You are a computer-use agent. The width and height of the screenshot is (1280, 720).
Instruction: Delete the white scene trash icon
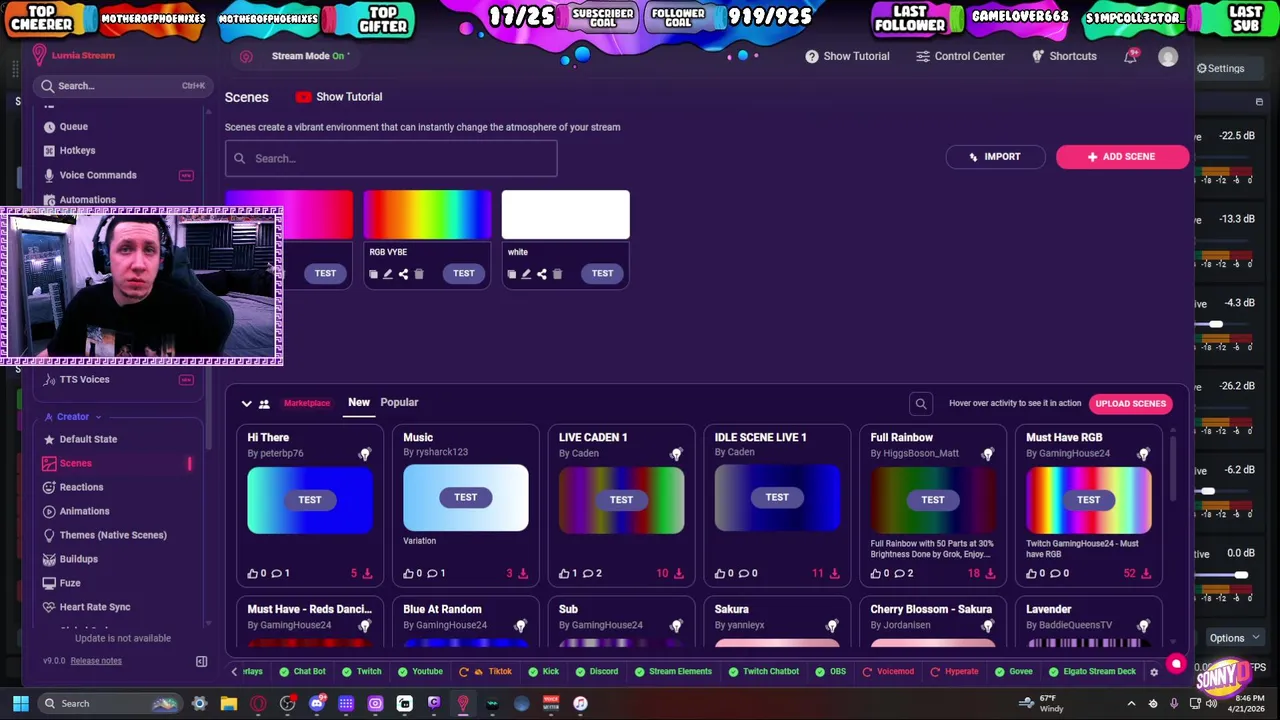pyautogui.click(x=557, y=275)
